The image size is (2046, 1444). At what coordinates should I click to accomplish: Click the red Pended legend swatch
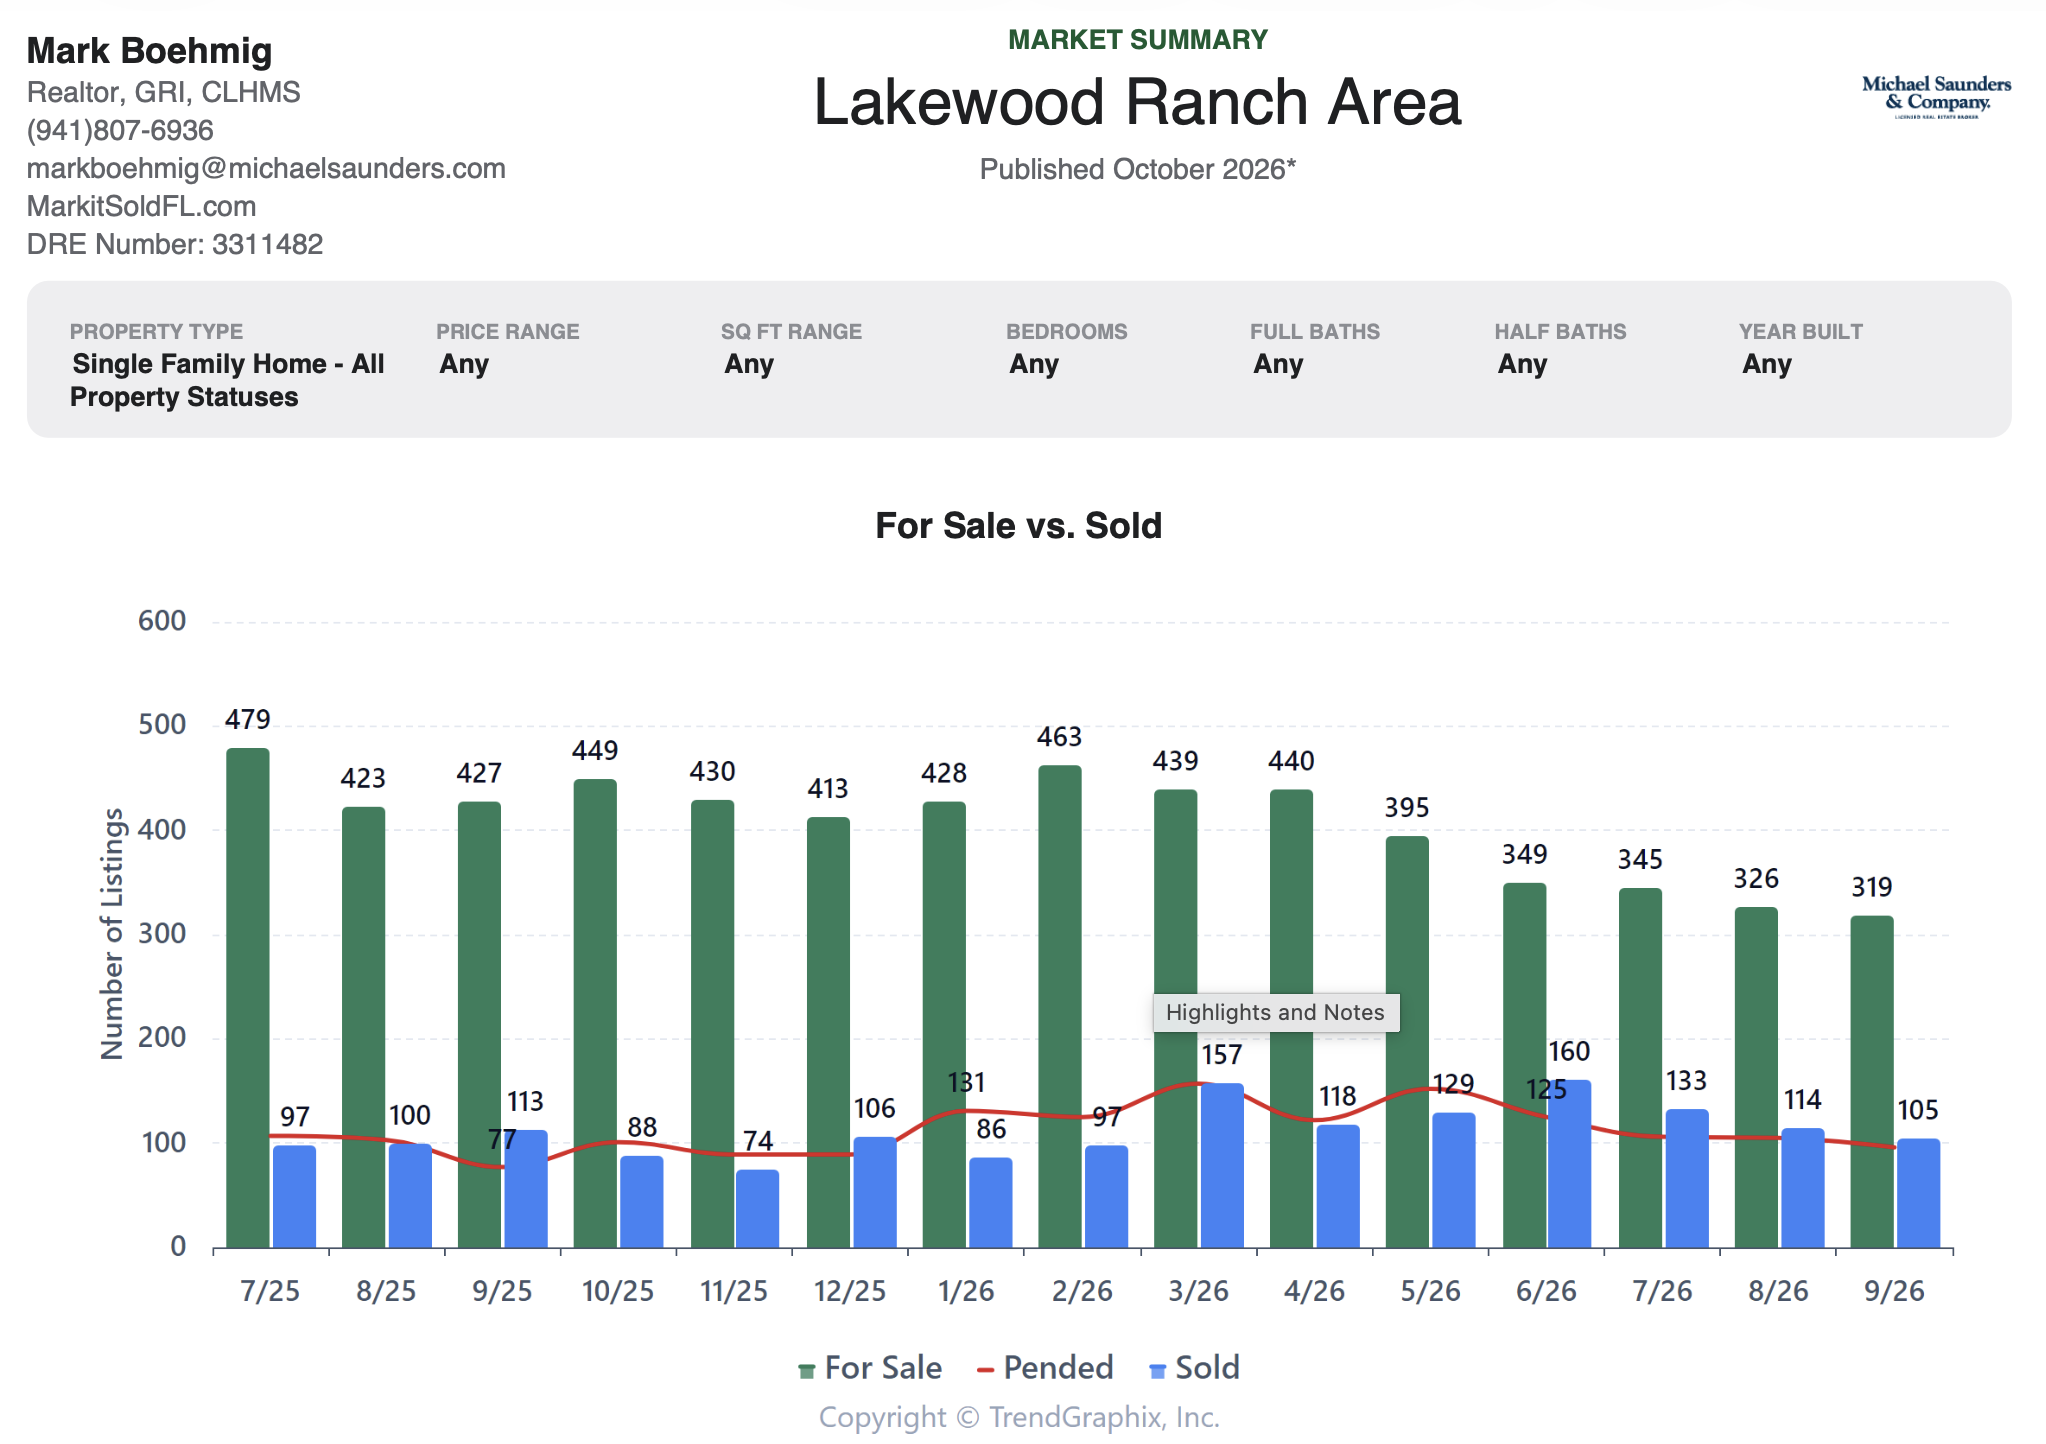pyautogui.click(x=985, y=1370)
